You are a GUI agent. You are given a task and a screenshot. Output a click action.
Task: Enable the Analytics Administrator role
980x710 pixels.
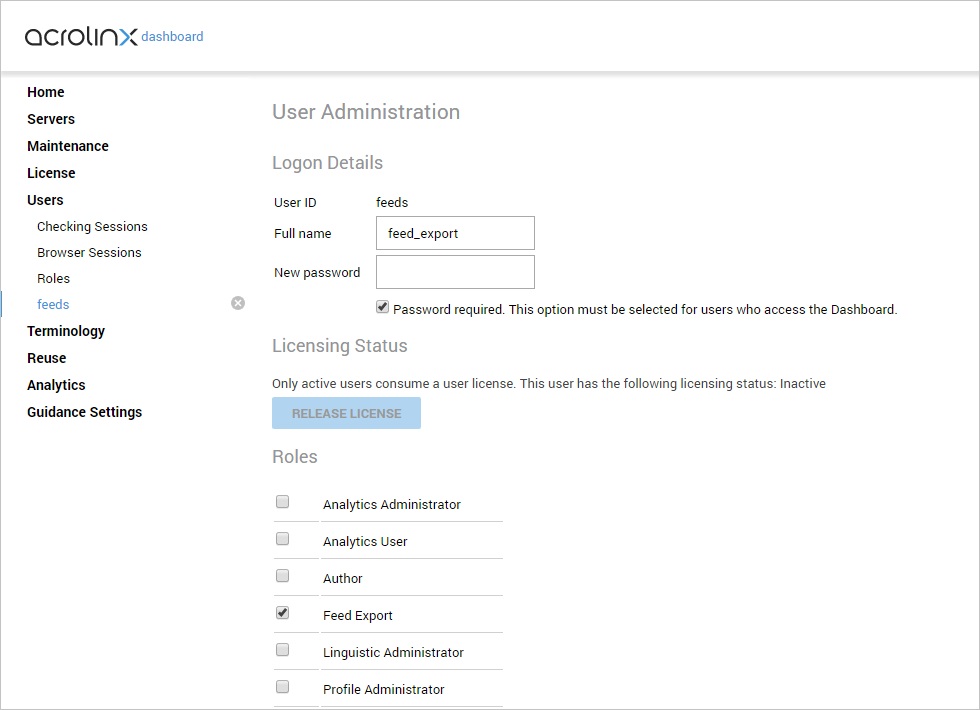282,502
